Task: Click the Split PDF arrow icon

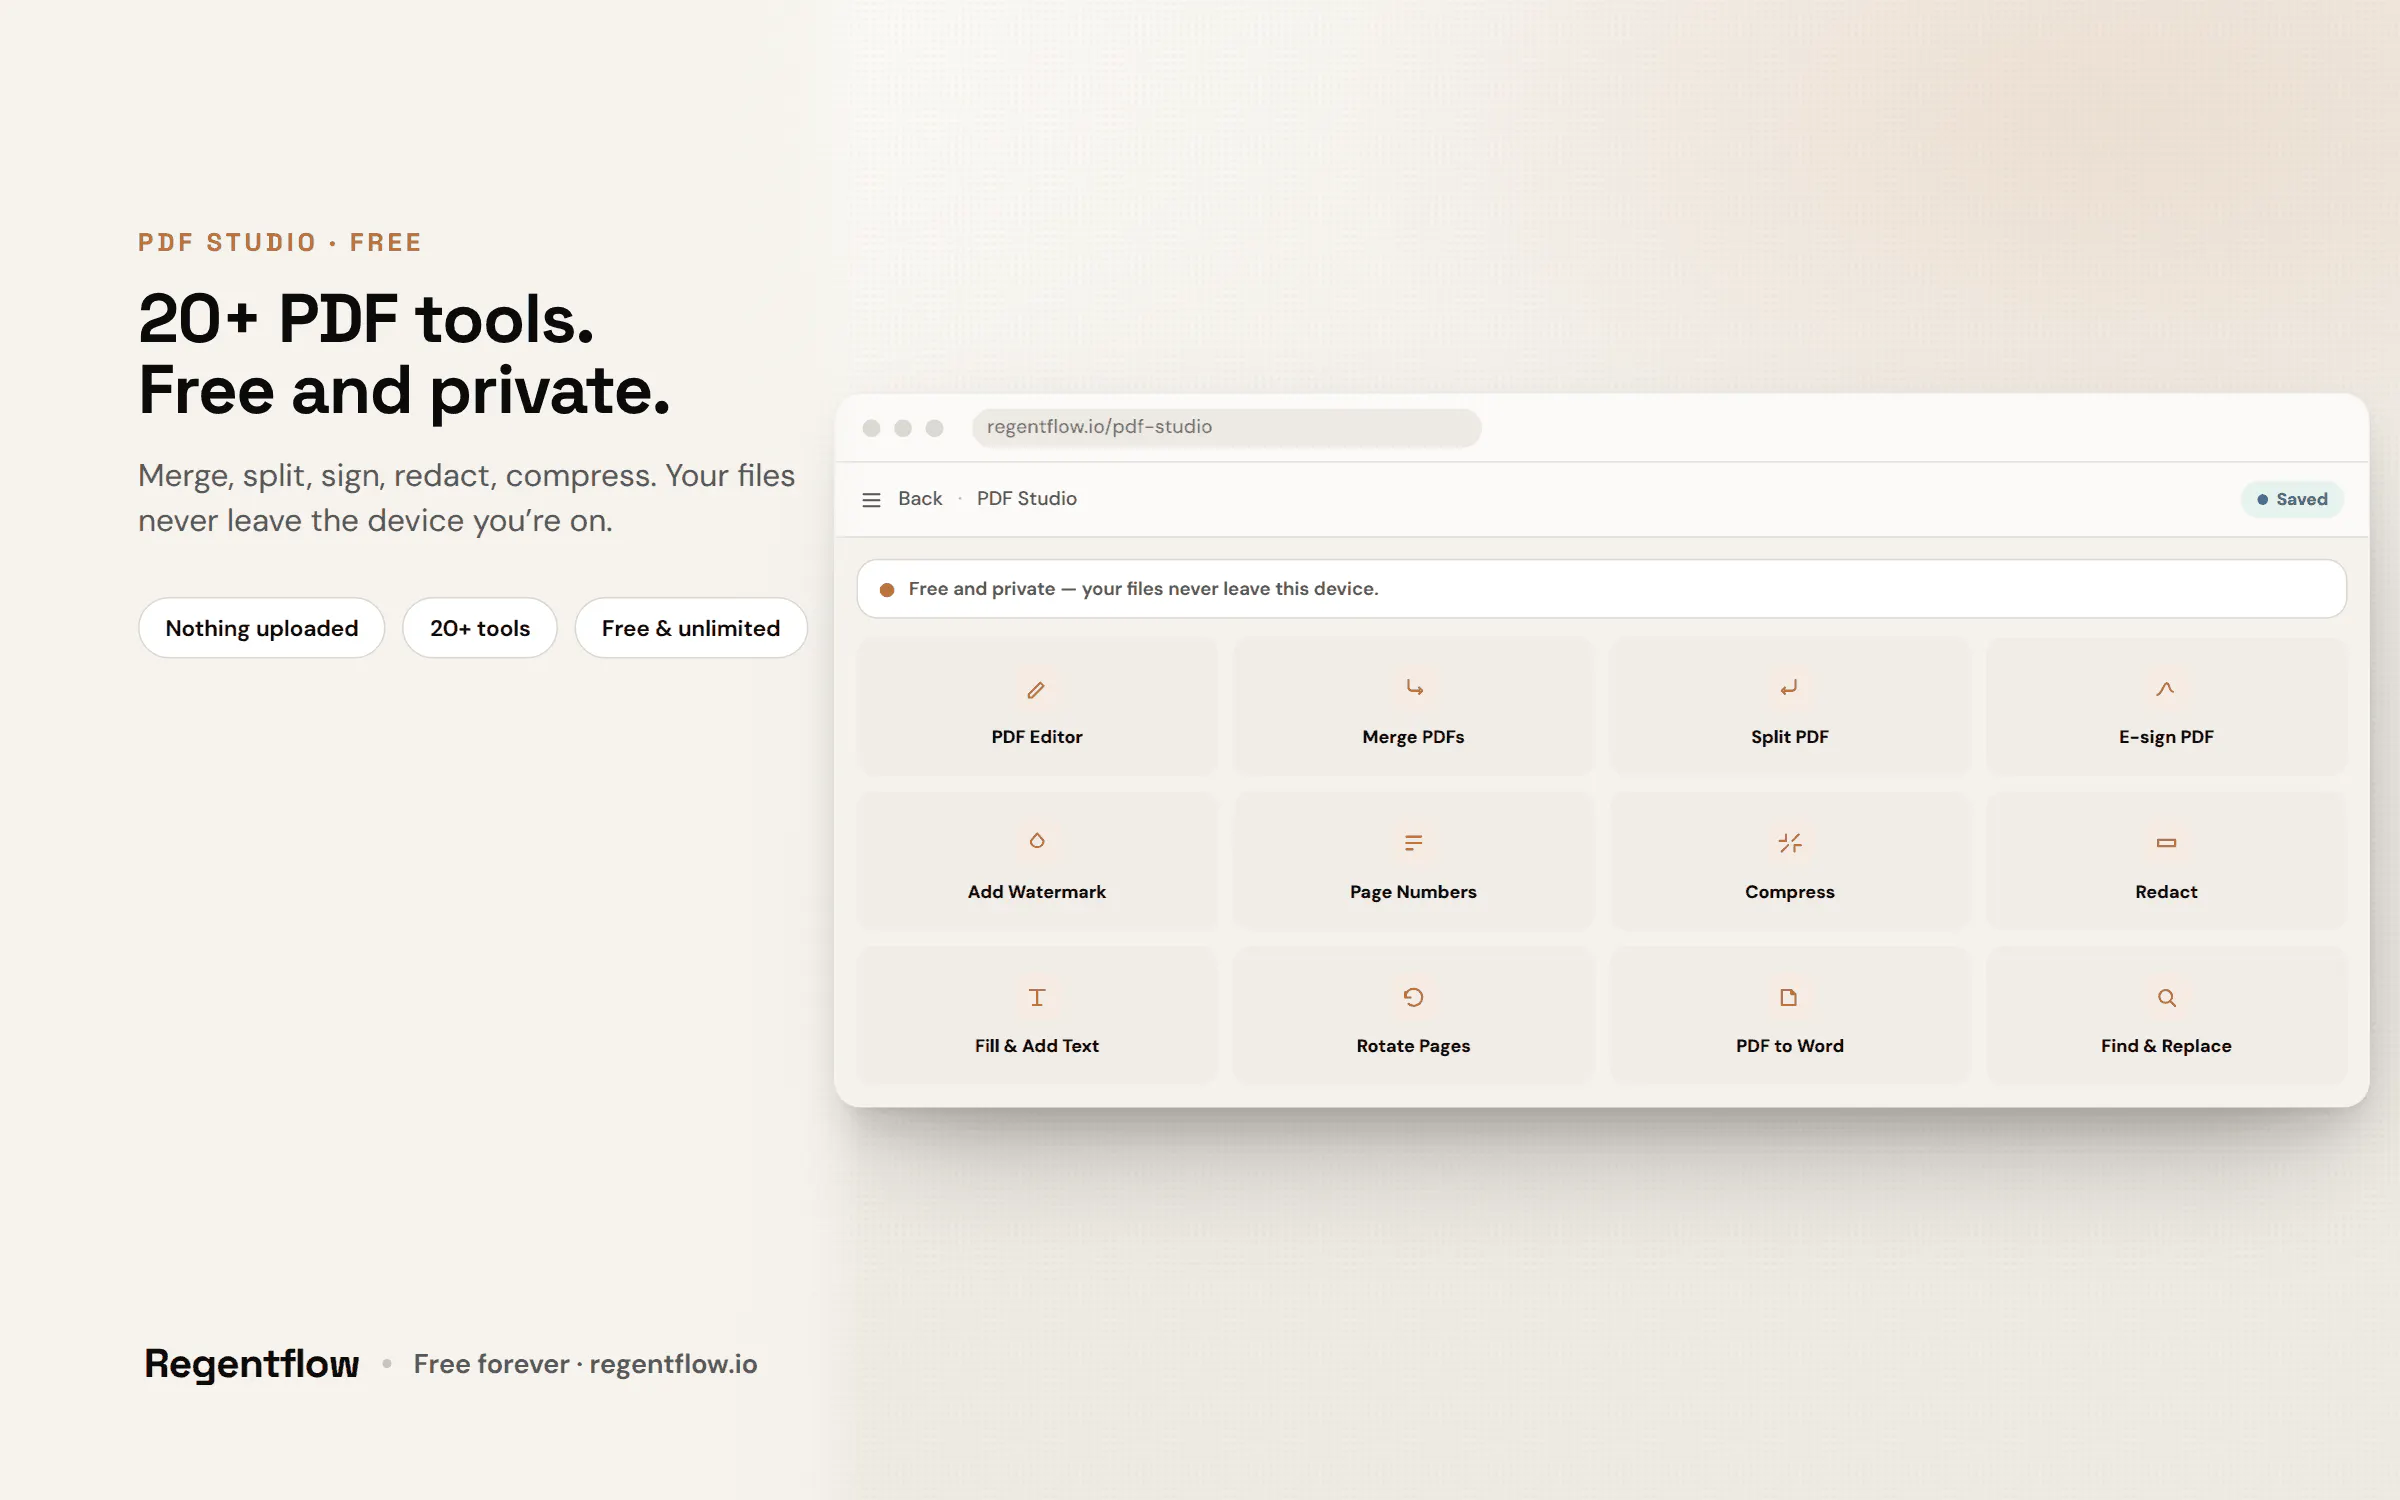Action: pyautogui.click(x=1789, y=688)
